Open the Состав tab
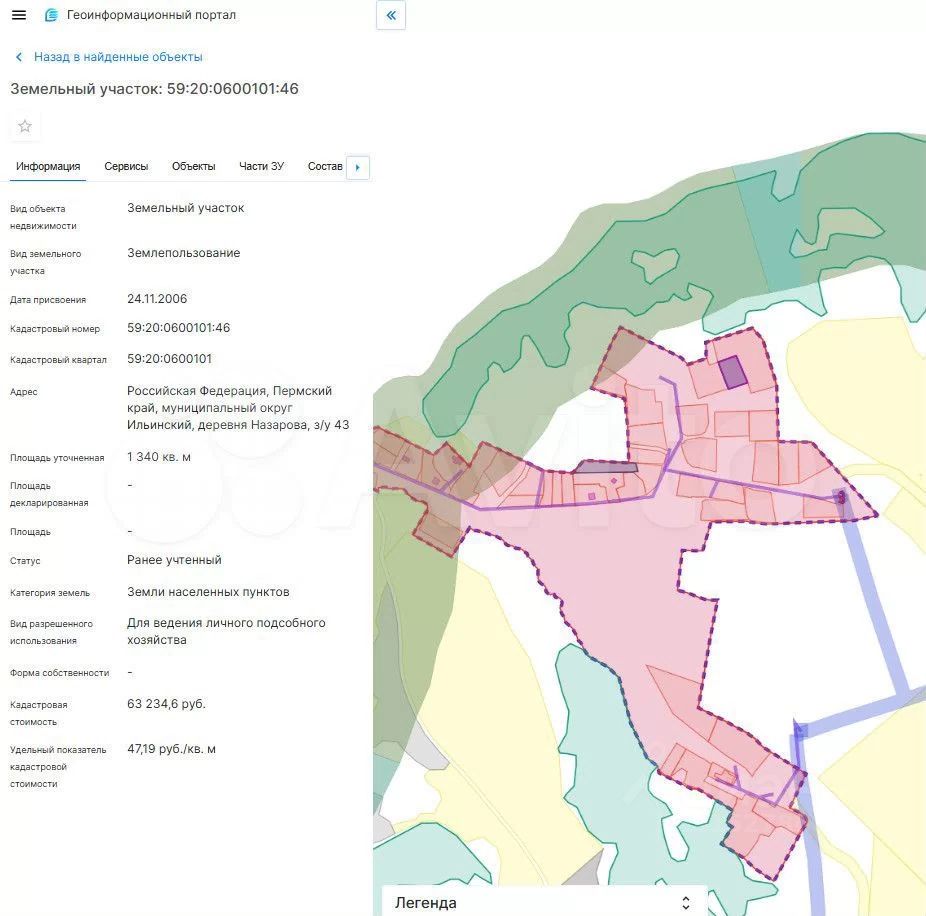 point(325,166)
